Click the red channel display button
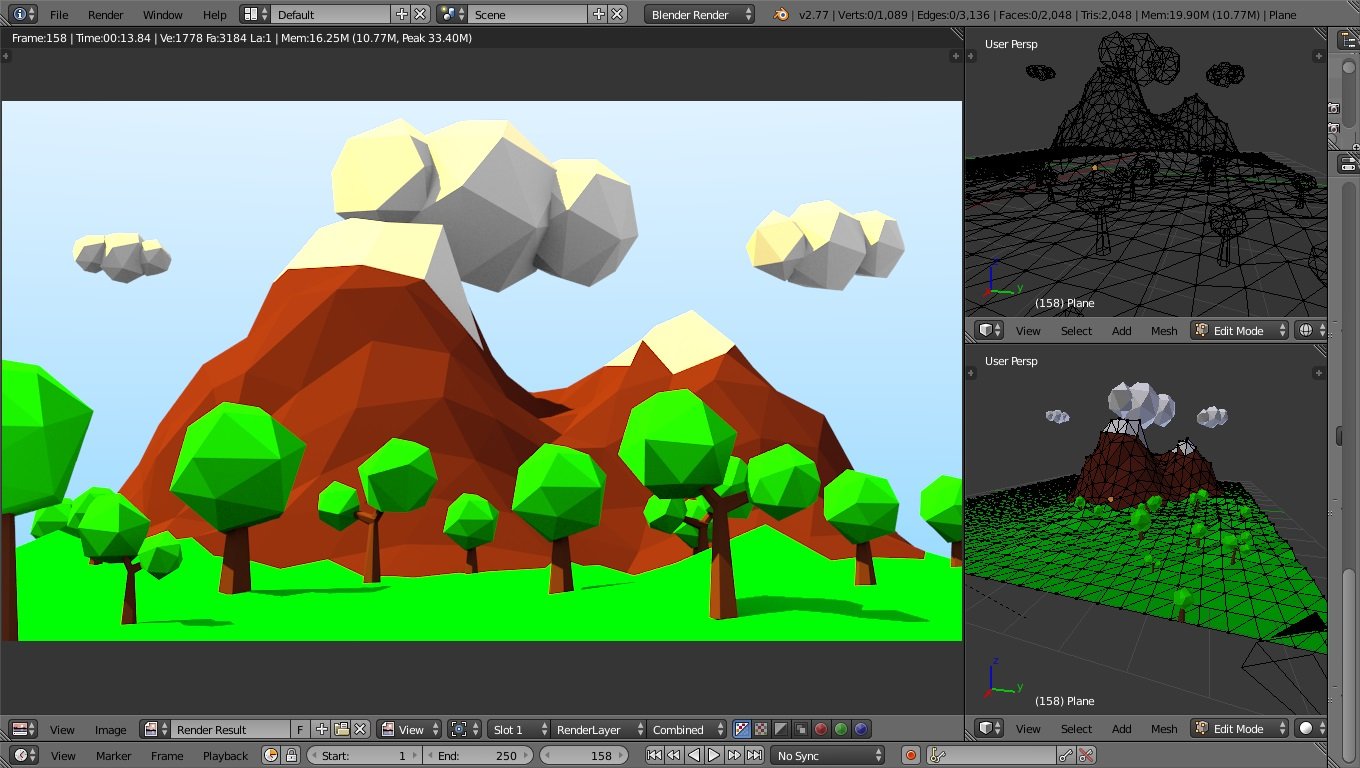 821,729
